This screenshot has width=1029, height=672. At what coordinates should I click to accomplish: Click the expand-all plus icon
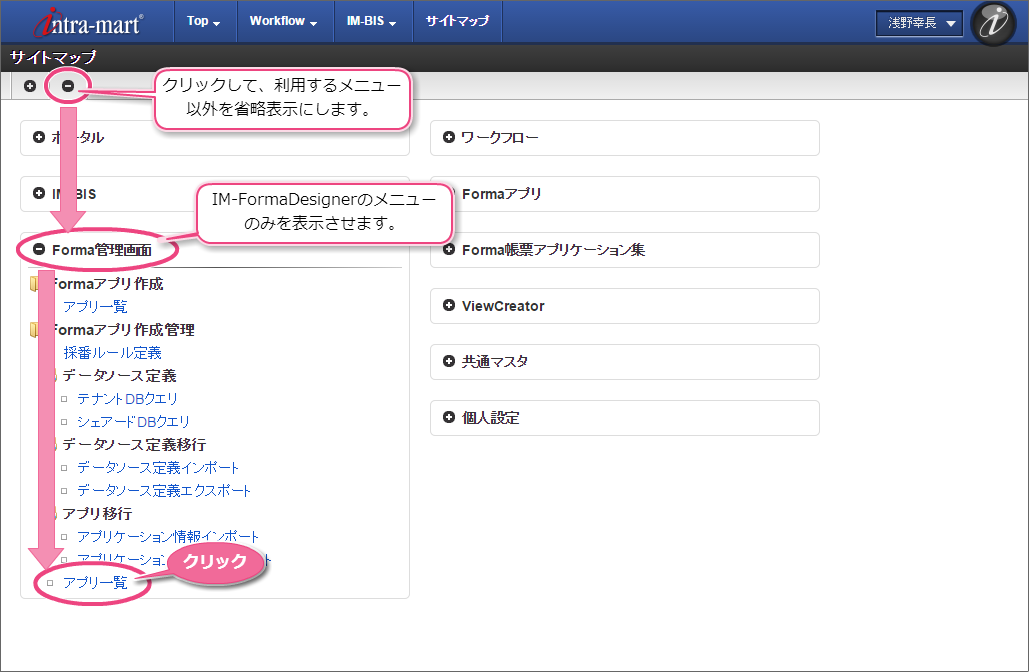30,86
